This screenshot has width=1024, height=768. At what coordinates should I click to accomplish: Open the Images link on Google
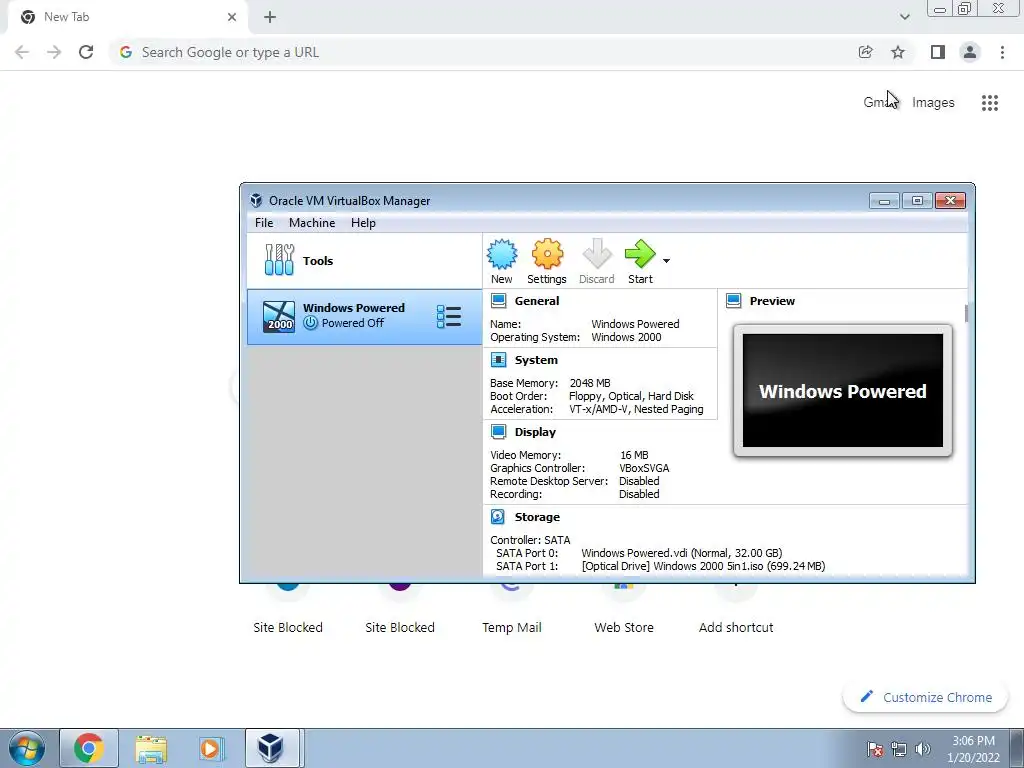(x=933, y=103)
